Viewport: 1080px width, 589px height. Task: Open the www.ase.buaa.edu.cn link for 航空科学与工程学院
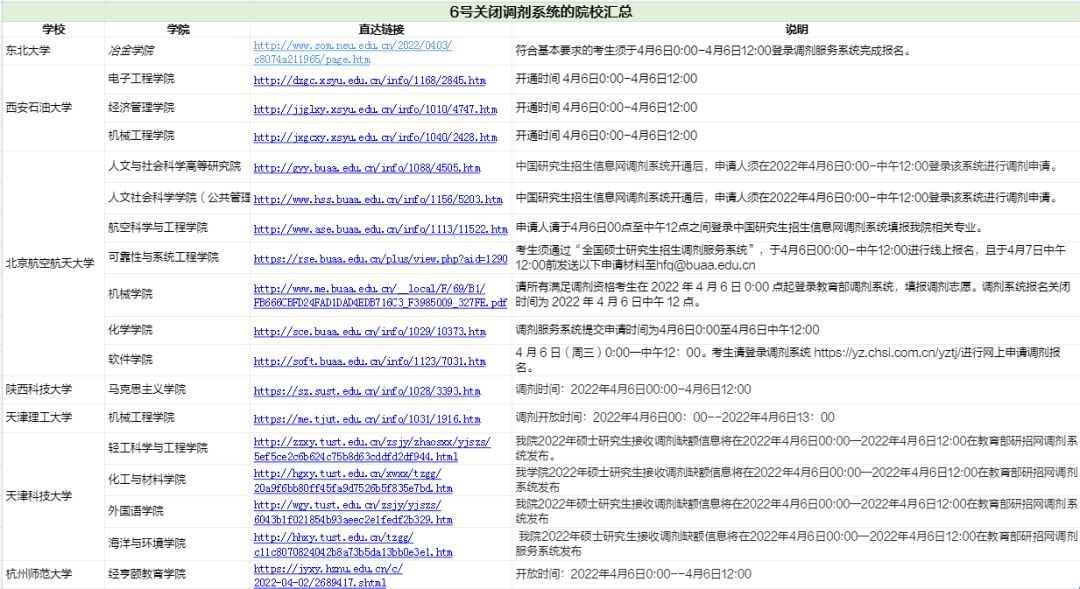(380, 229)
